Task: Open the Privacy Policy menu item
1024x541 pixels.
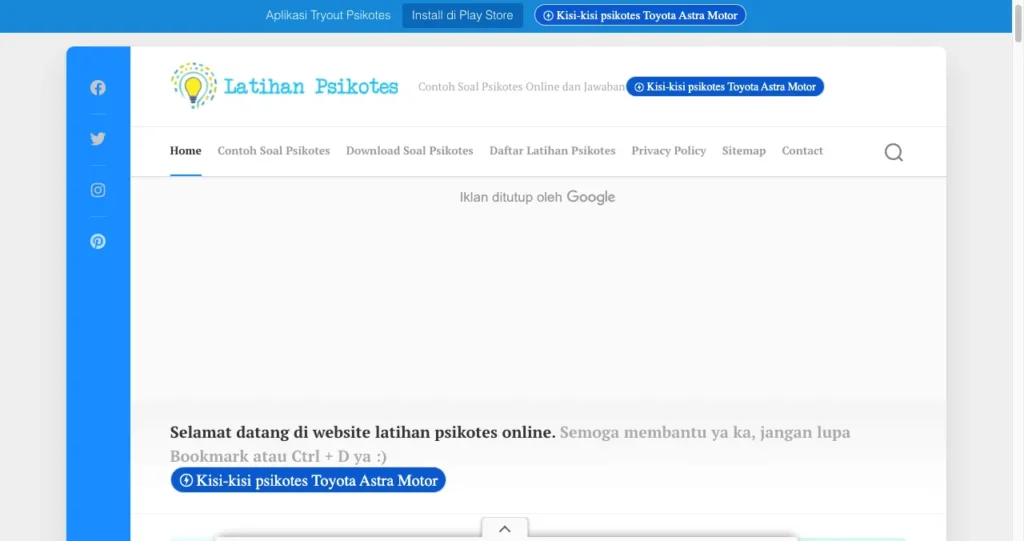Action: 669,151
